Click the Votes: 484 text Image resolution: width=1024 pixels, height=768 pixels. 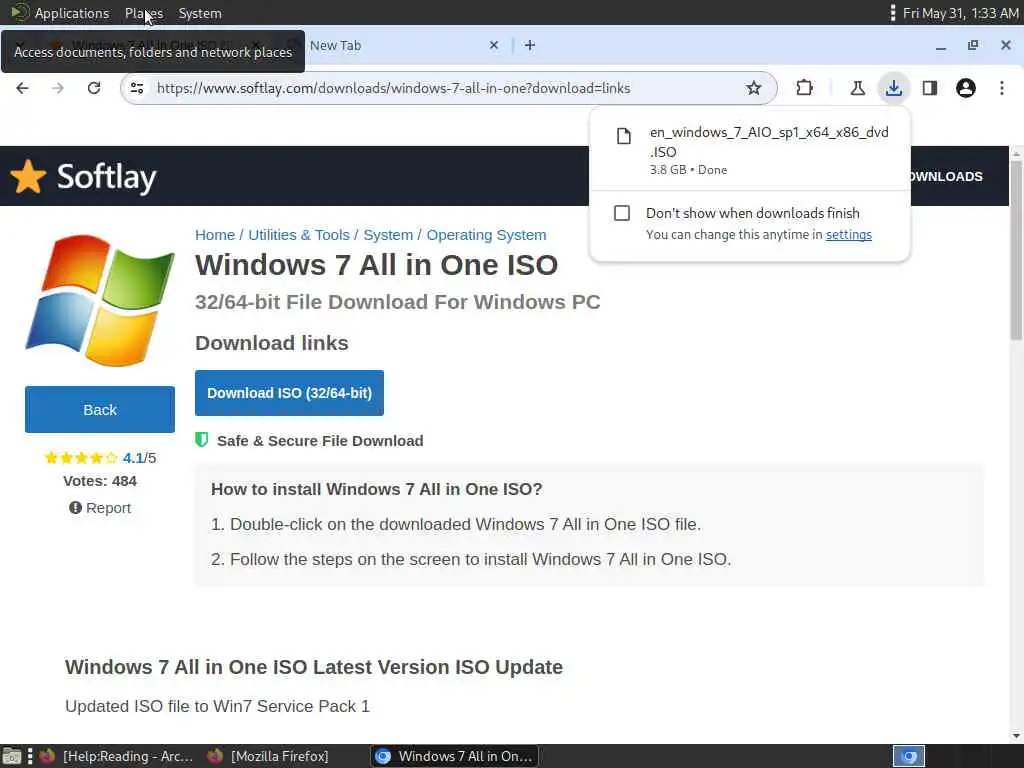100,481
